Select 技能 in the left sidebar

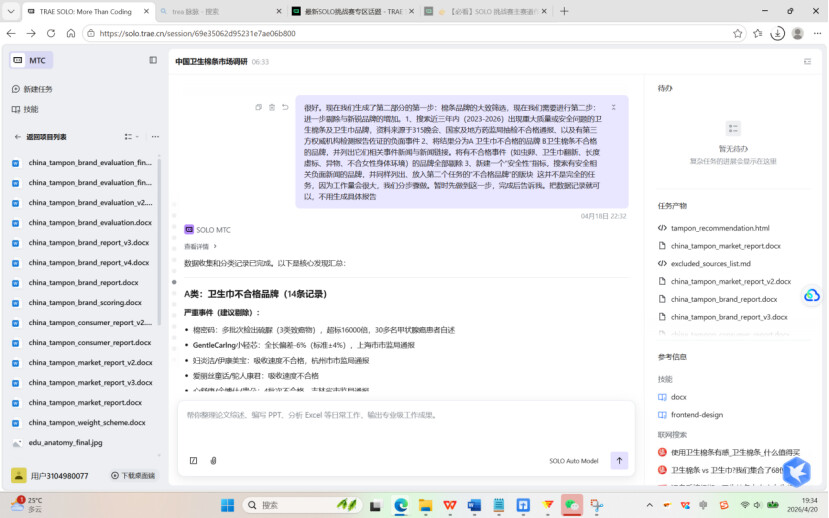(31, 109)
